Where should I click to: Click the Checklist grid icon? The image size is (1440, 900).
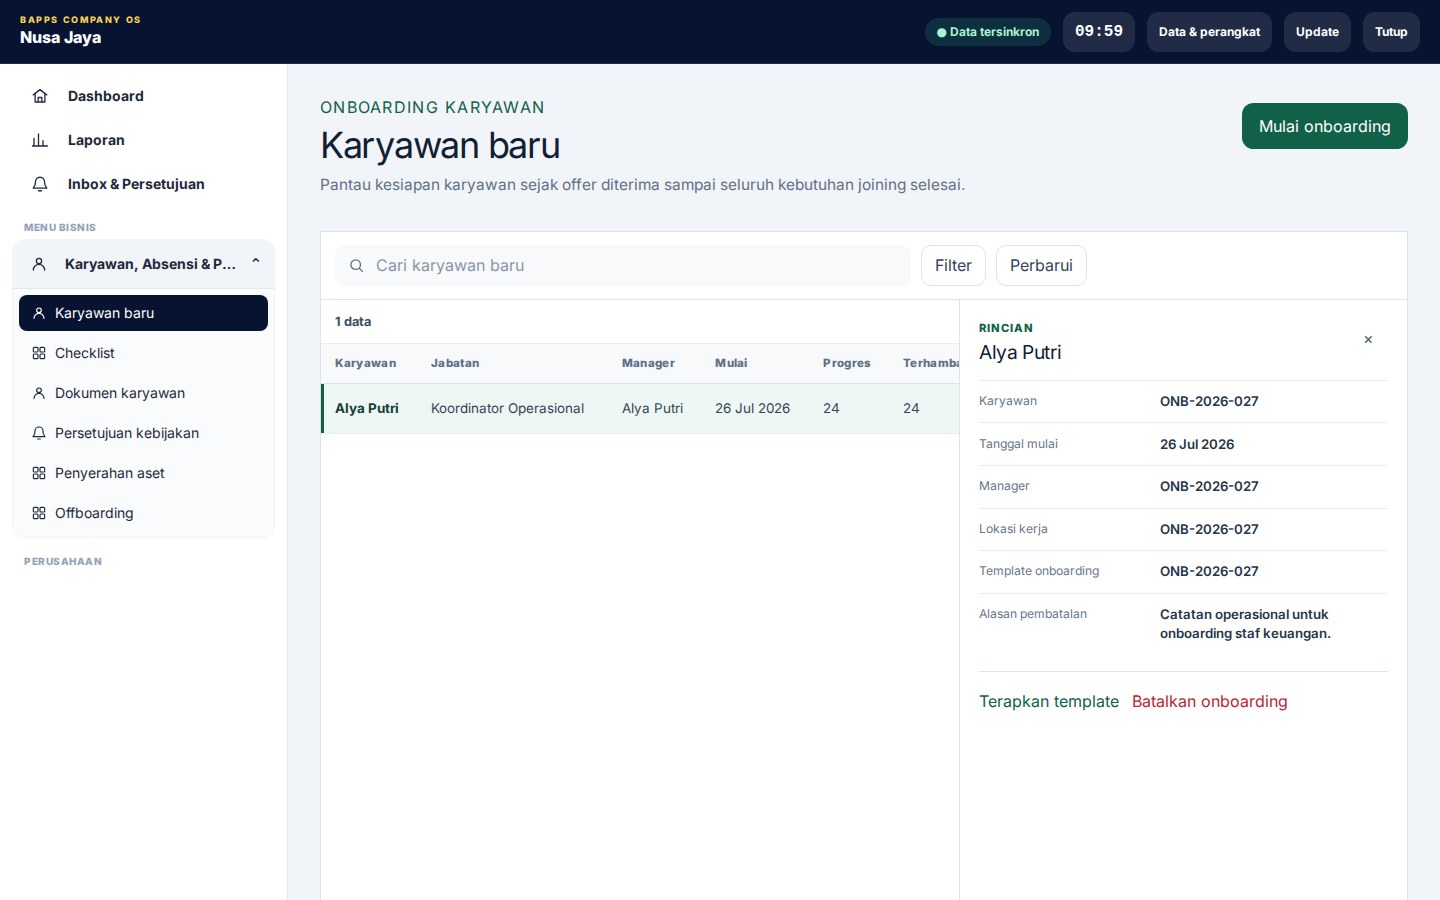click(39, 353)
